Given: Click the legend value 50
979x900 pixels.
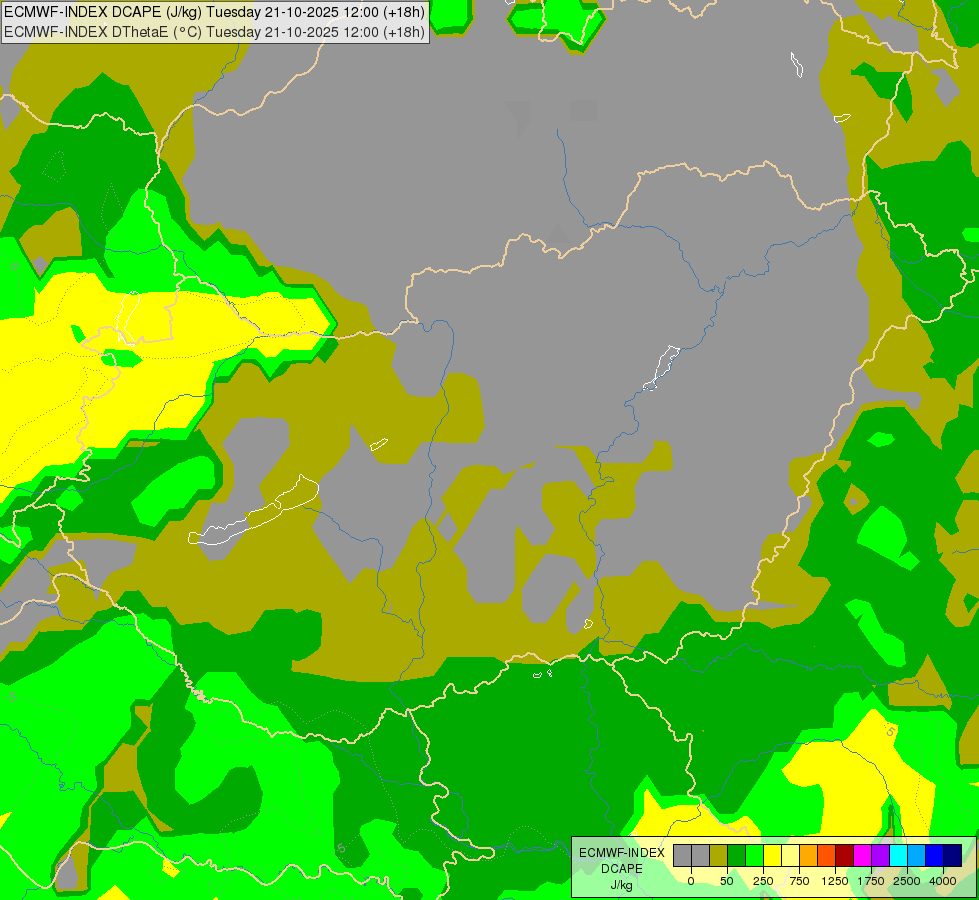Looking at the screenshot, I should (727, 881).
